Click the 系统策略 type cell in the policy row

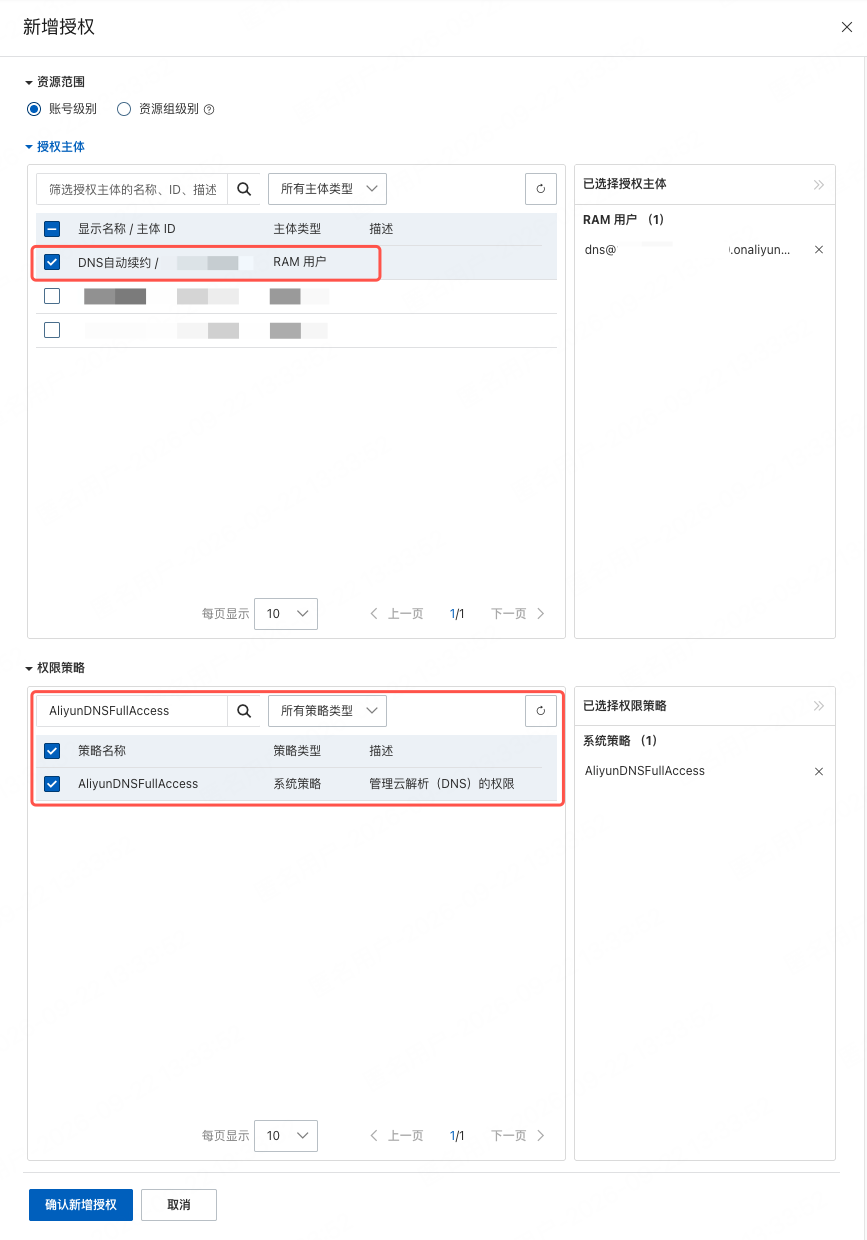coord(297,784)
